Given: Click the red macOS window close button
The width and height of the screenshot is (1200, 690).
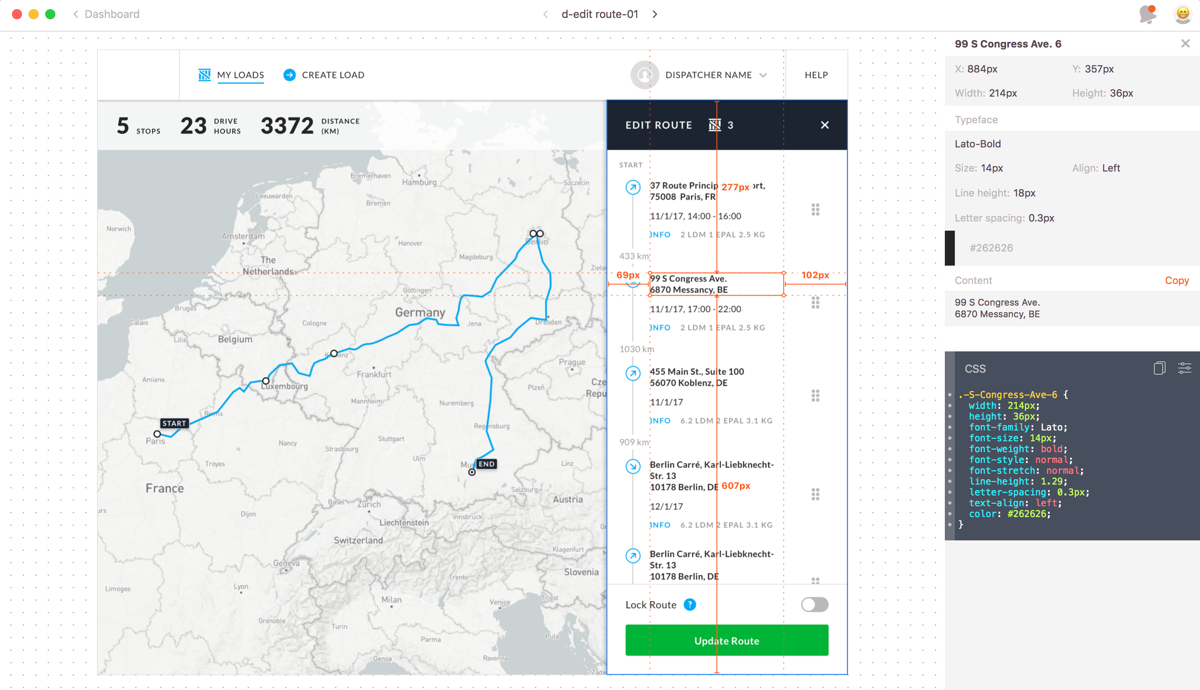Looking at the screenshot, I should (17, 14).
